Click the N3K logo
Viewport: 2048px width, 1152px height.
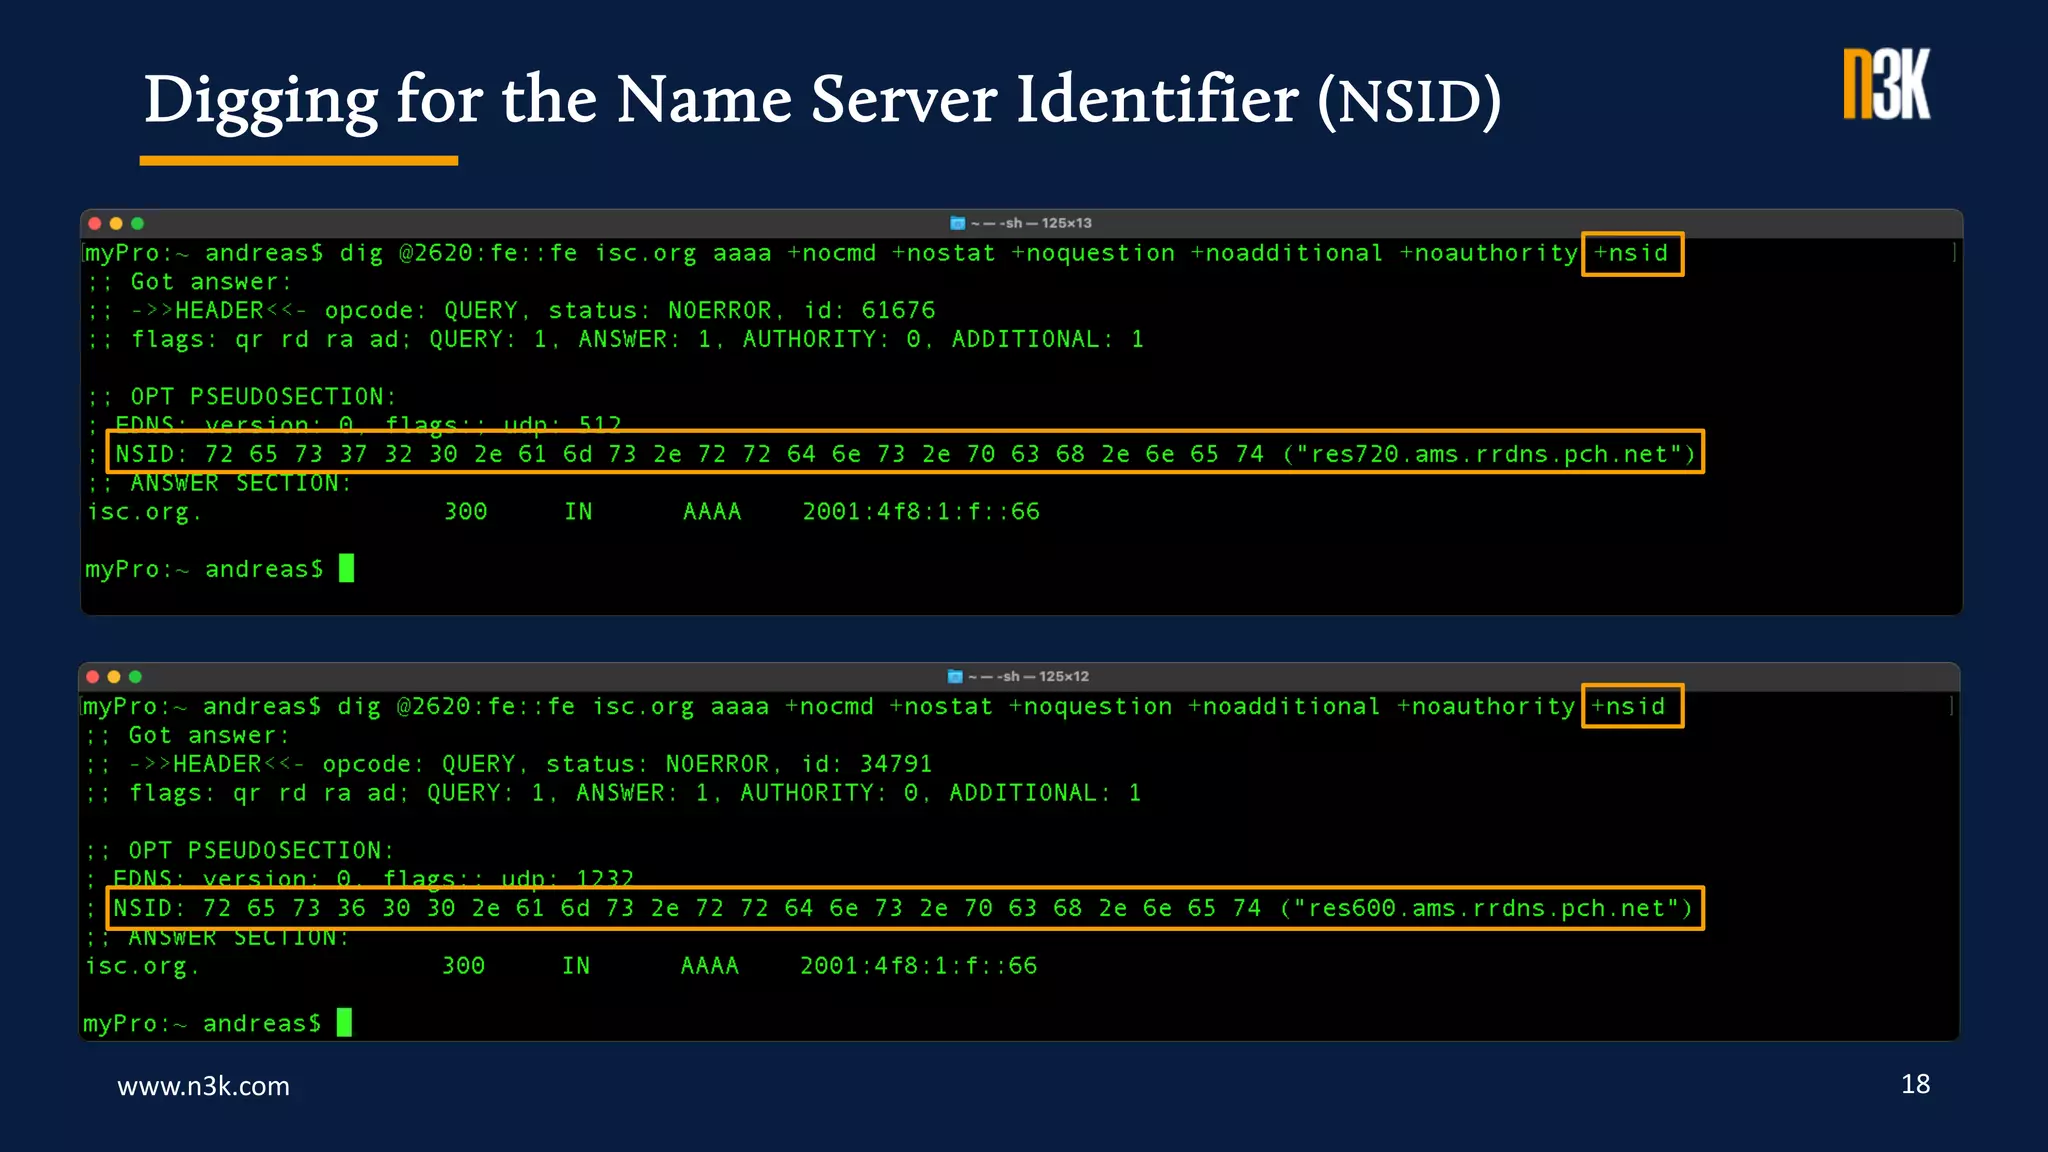(x=1887, y=84)
